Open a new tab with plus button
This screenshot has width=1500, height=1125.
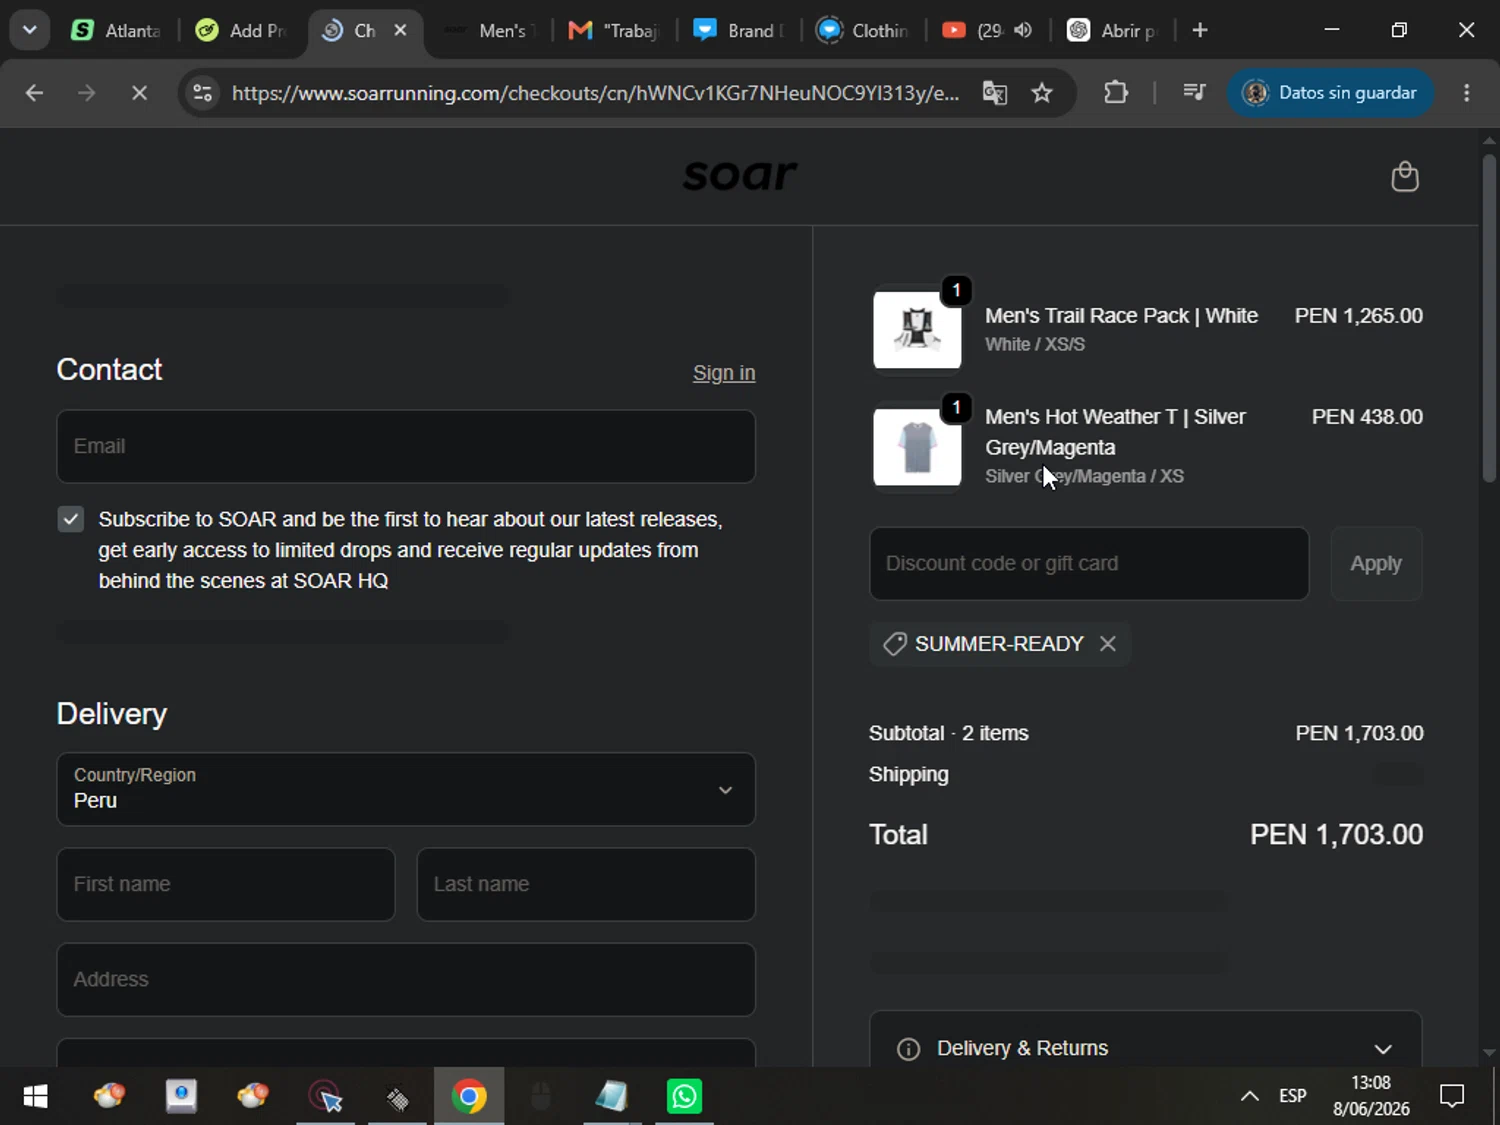click(x=1200, y=30)
